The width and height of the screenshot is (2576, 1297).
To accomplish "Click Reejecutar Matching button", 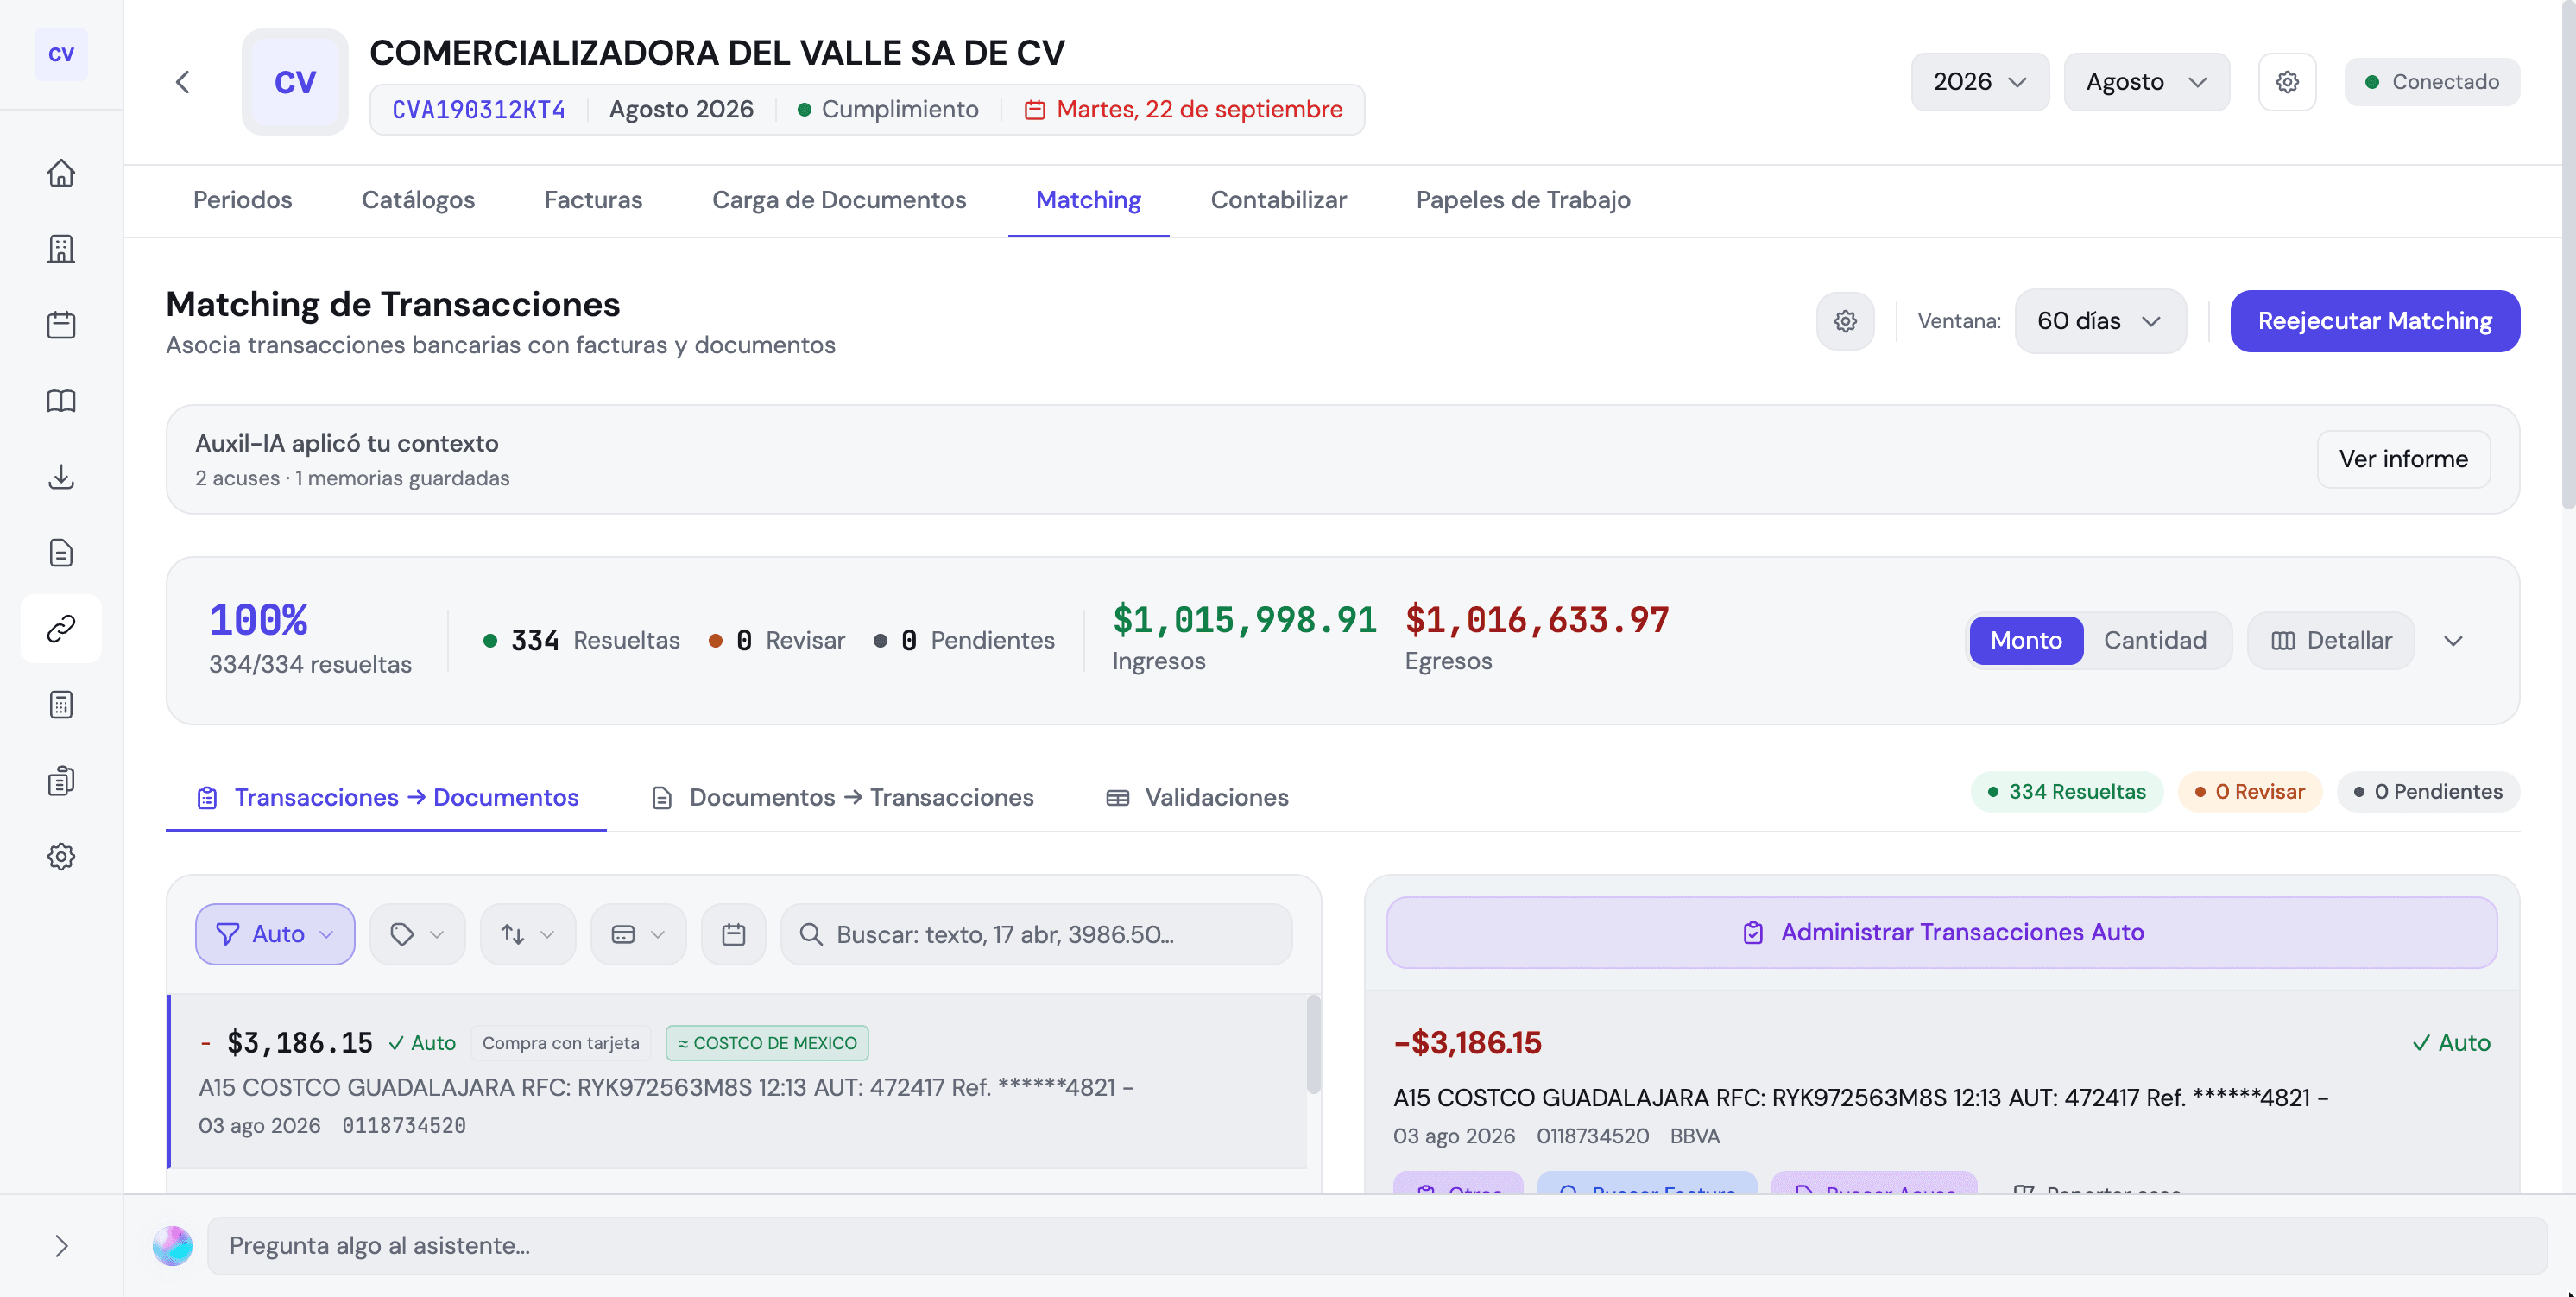I will [x=2374, y=321].
